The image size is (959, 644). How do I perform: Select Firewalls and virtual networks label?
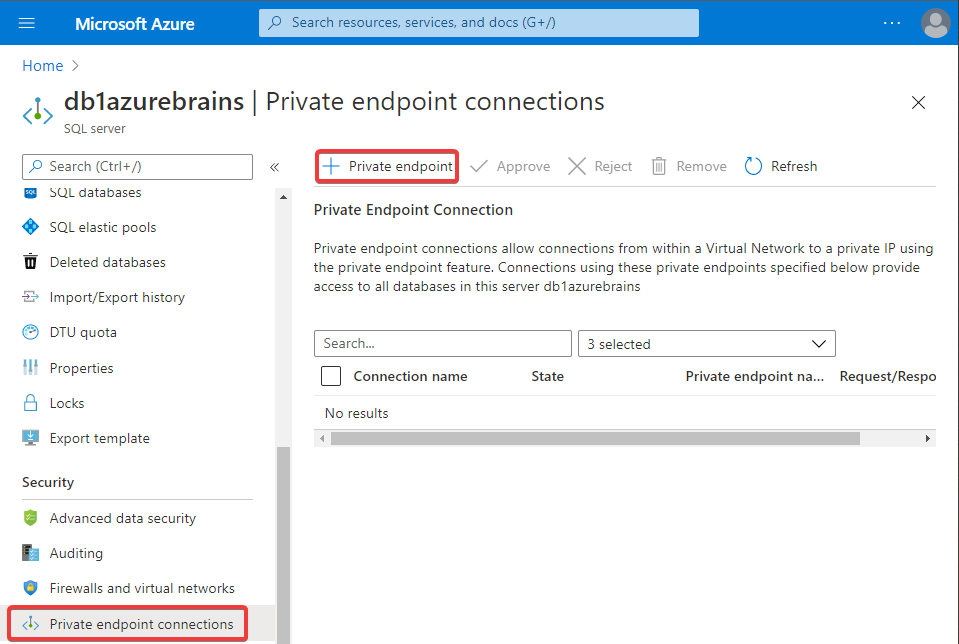pos(142,588)
